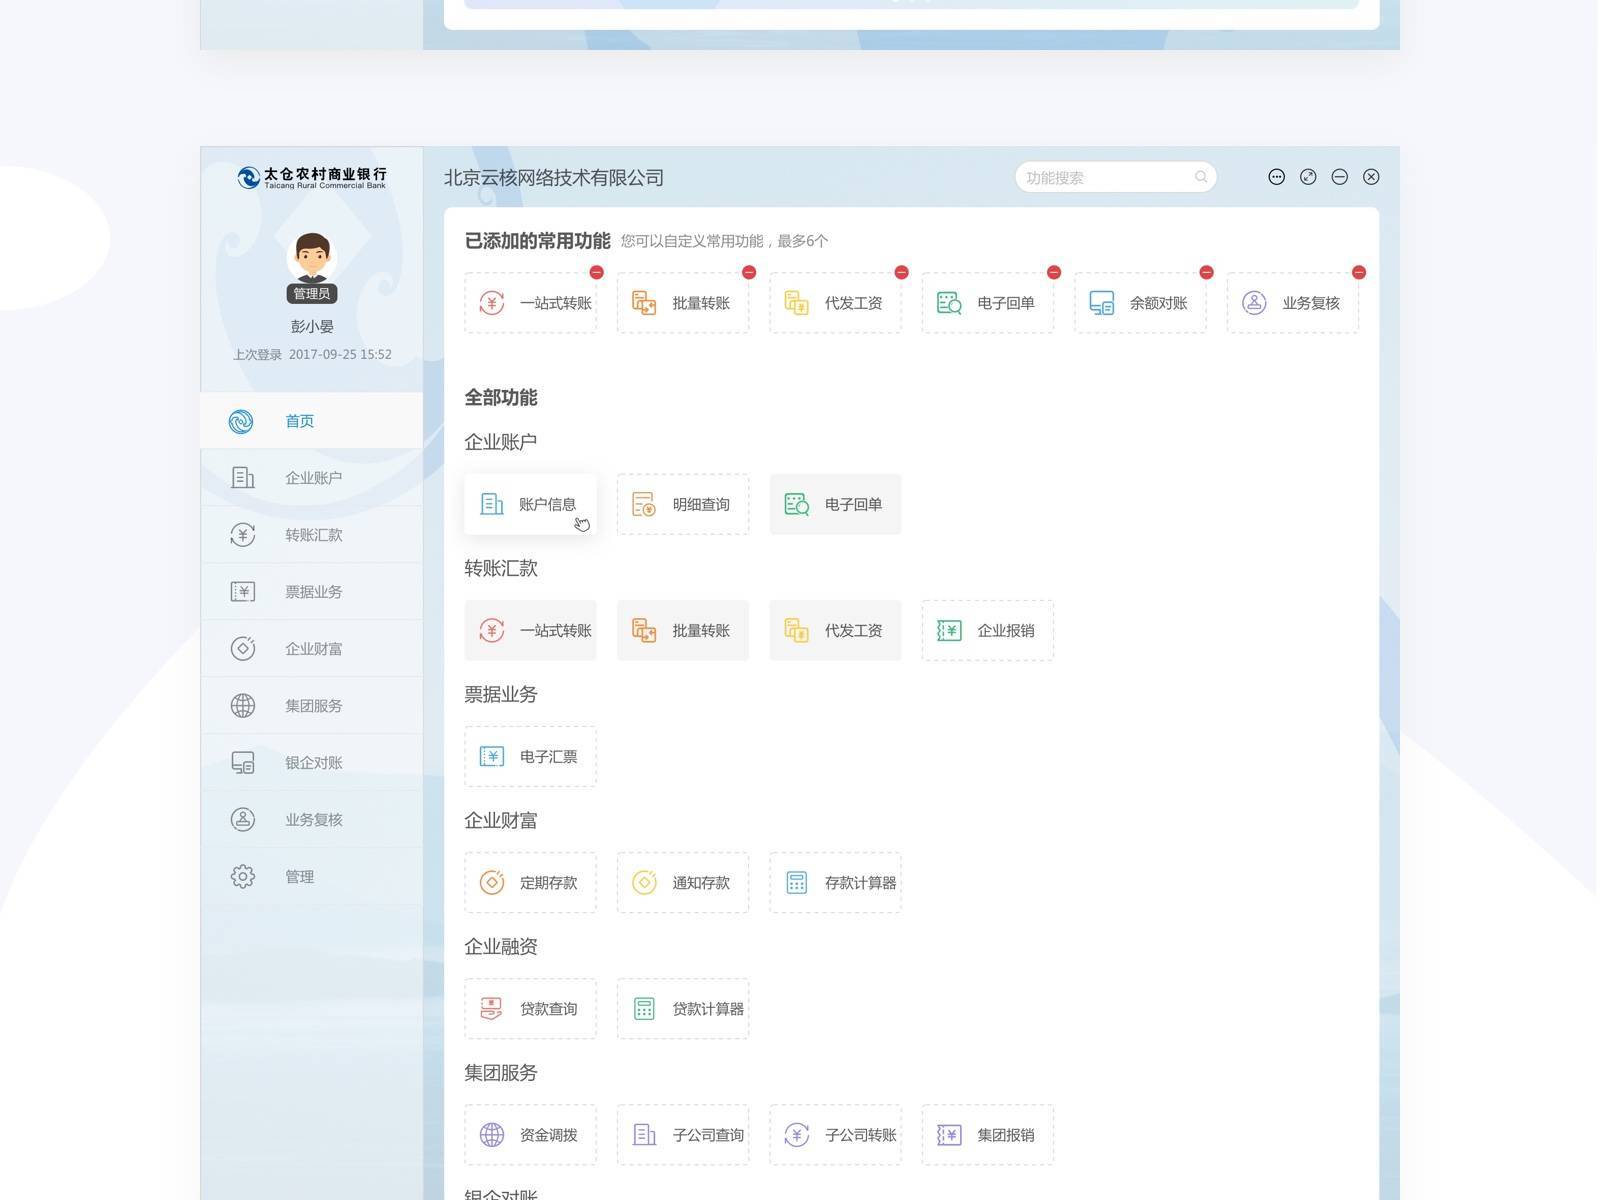Open 明细查询 under 企业账户

coord(683,504)
